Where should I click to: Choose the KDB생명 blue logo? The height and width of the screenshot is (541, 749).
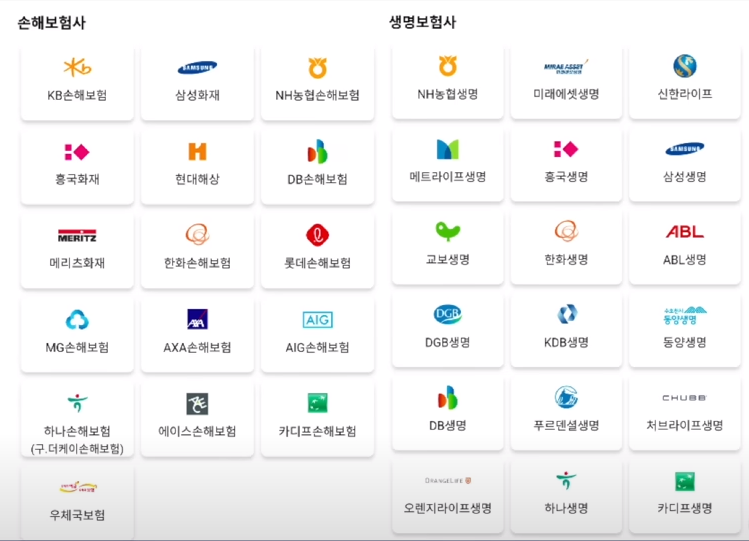click(x=567, y=314)
